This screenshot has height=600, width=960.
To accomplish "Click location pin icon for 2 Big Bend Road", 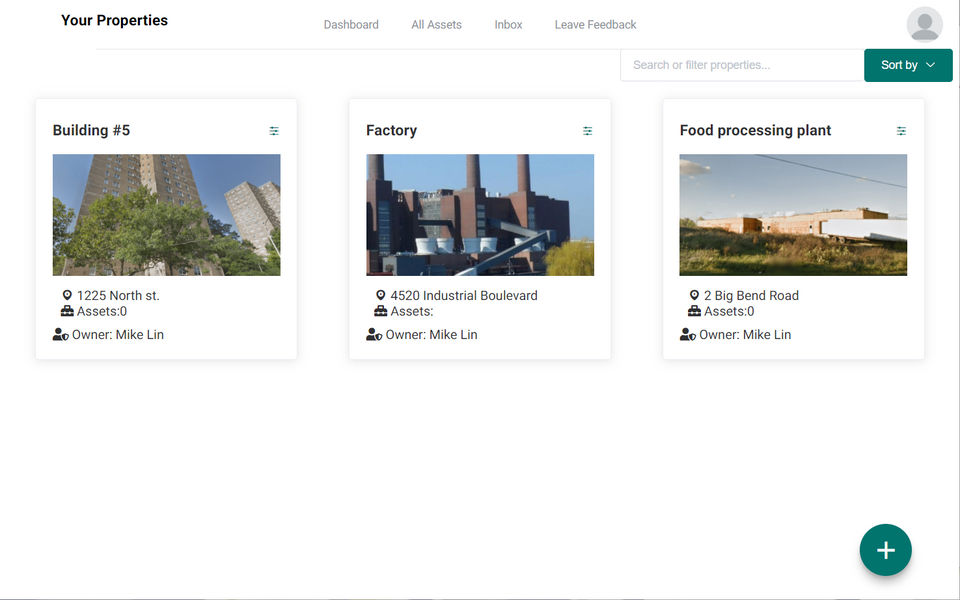I will coord(694,296).
